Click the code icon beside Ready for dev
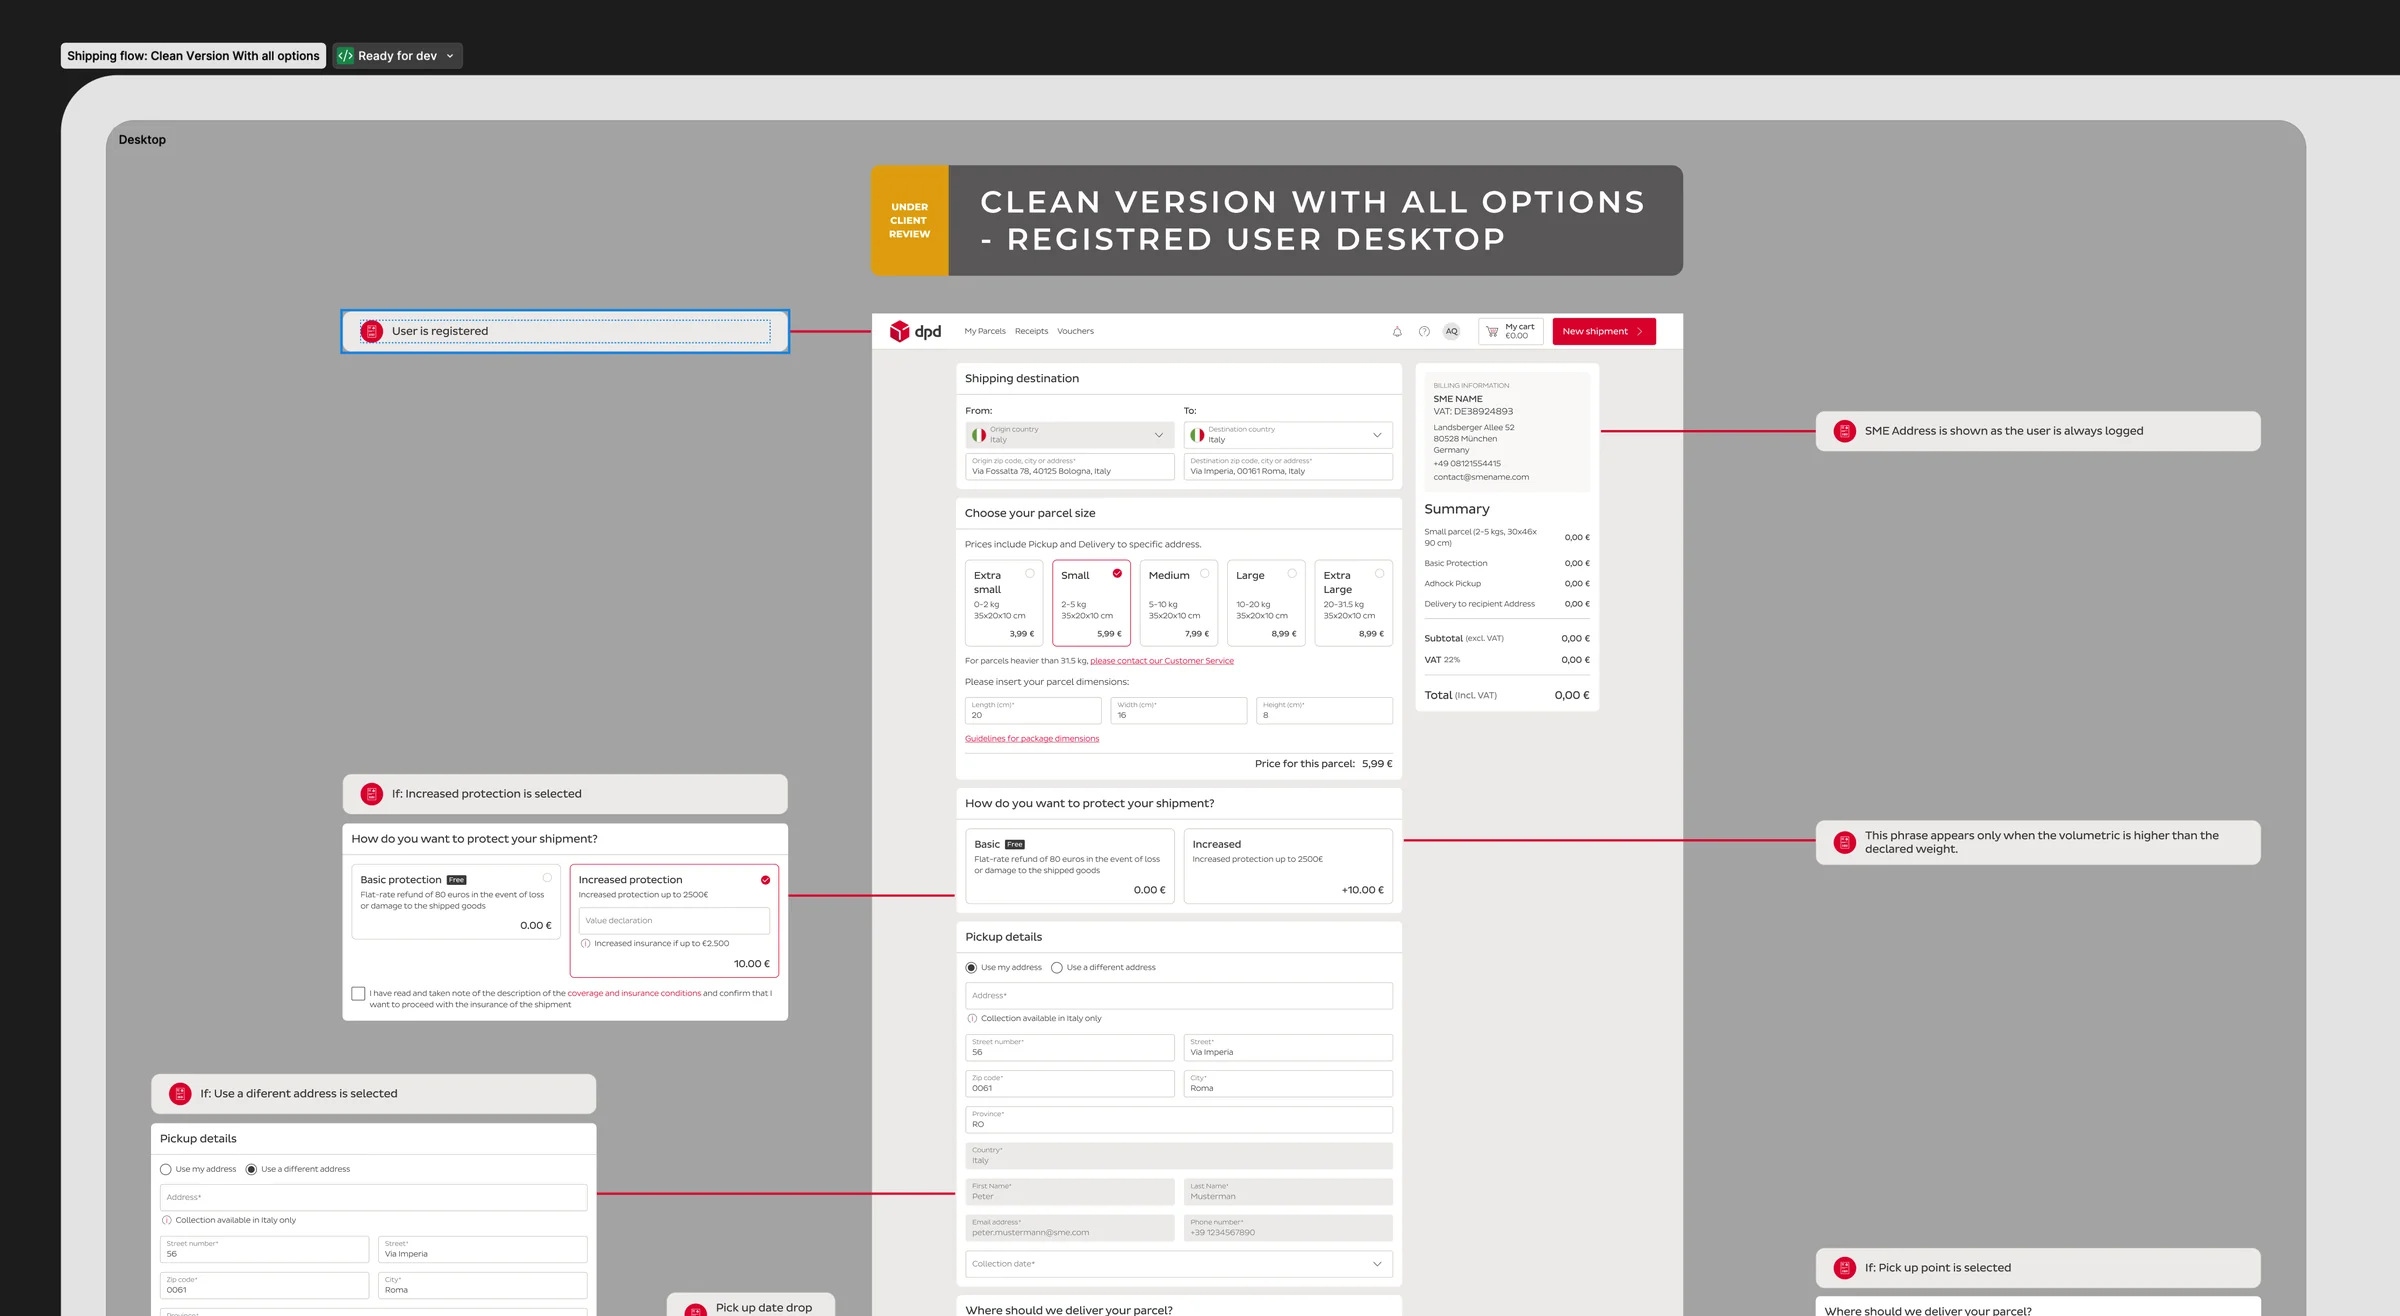 coord(345,56)
